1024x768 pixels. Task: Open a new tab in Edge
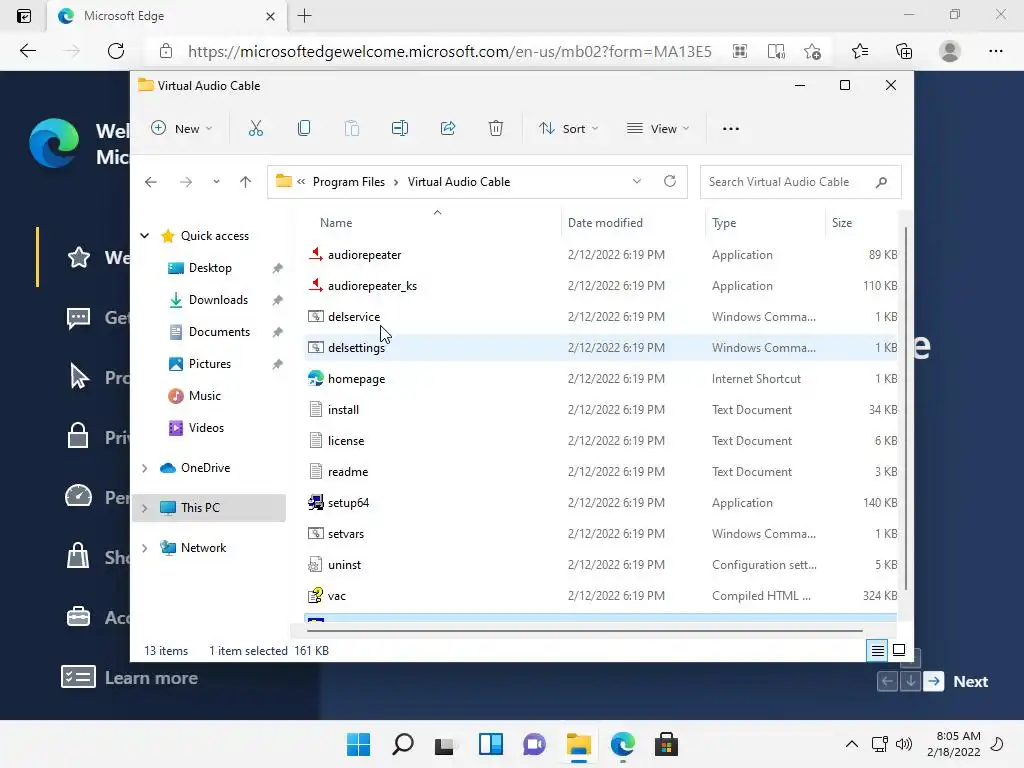coord(304,16)
